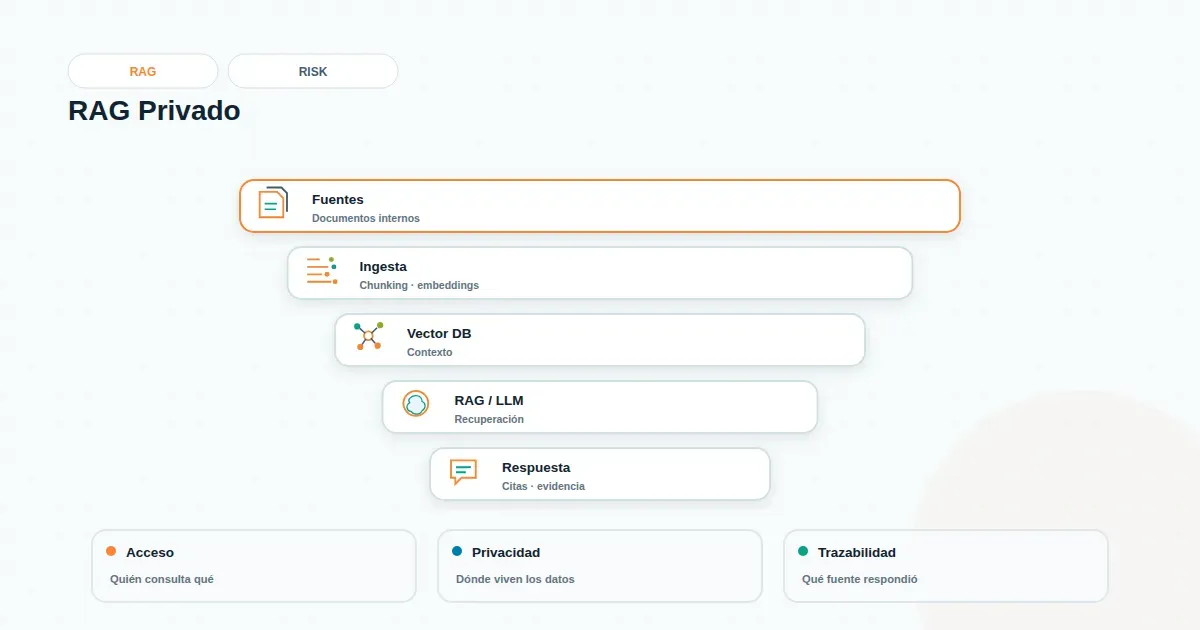The height and width of the screenshot is (630, 1200).
Task: Select the Vector DB funnel card
Action: pyautogui.click(x=600, y=340)
